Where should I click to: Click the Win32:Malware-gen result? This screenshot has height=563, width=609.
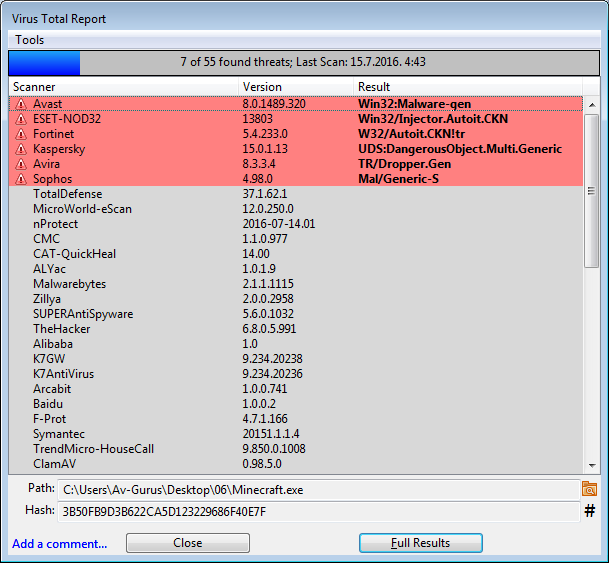(414, 104)
